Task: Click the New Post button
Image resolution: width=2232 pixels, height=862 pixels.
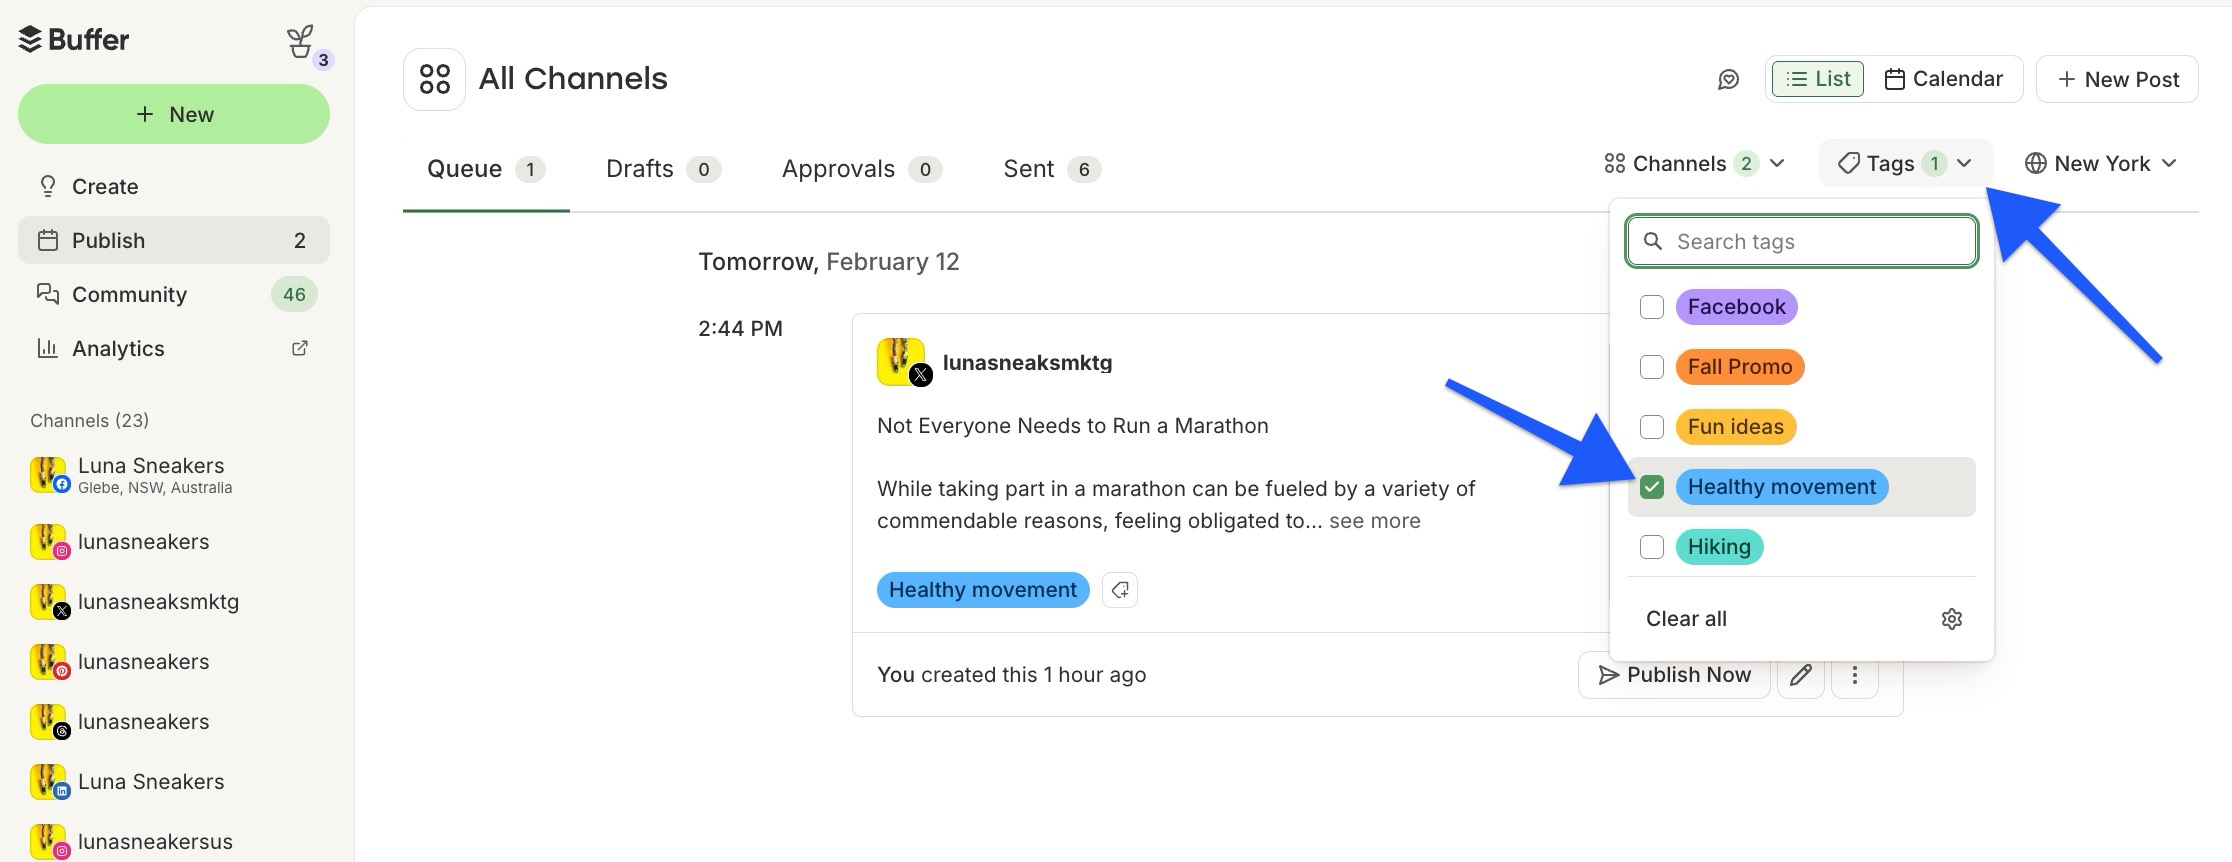Action: pyautogui.click(x=2117, y=79)
